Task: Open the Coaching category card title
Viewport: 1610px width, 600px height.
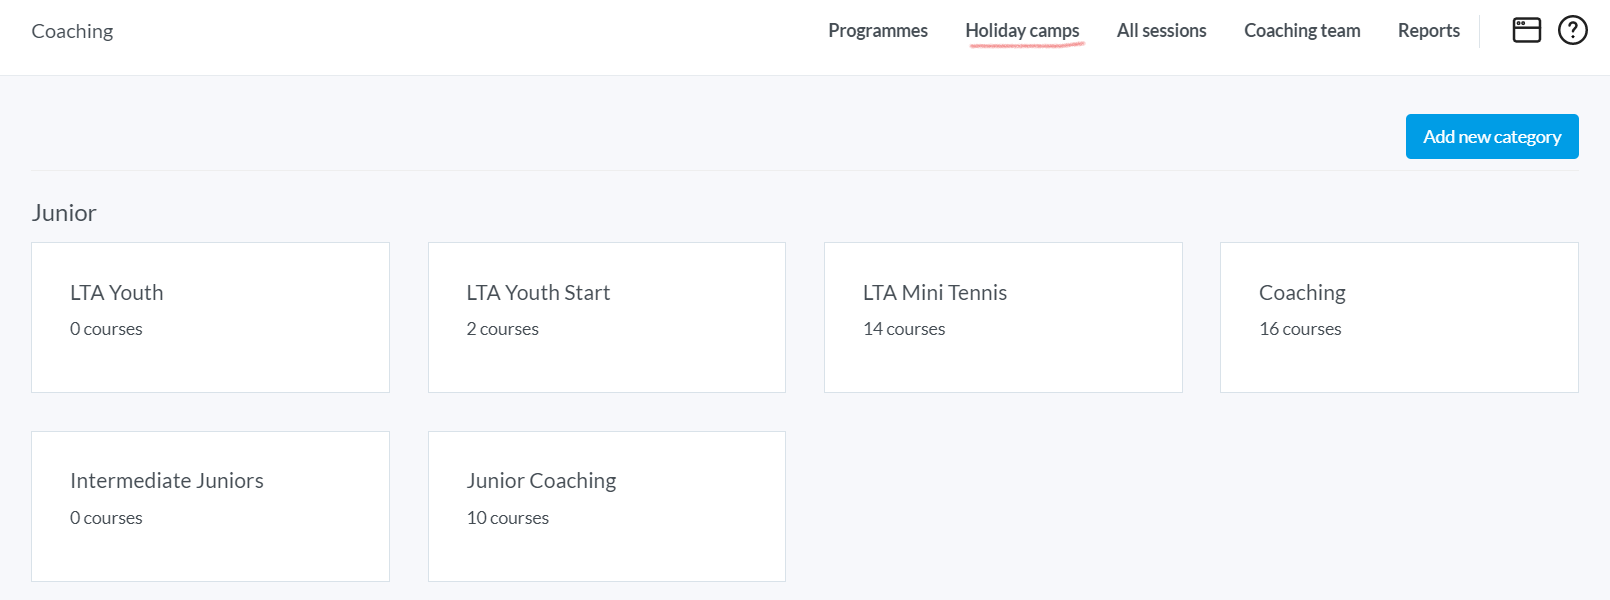Action: coord(1302,293)
